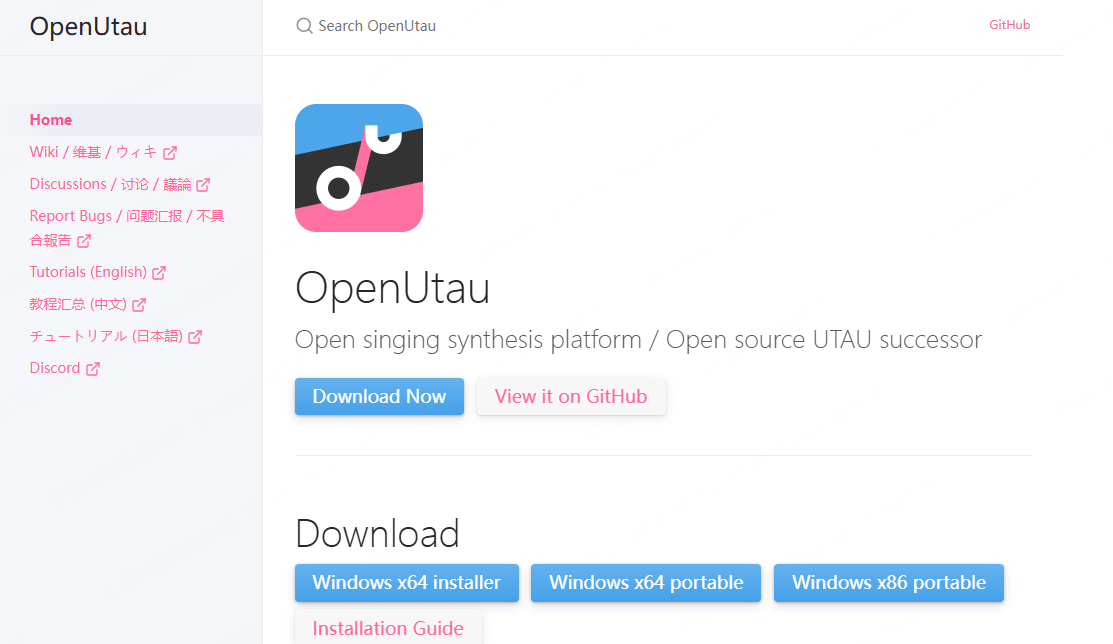The height and width of the screenshot is (644, 1113).
Task: Click the OpenUtau site title in the sidebar
Action: [89, 26]
